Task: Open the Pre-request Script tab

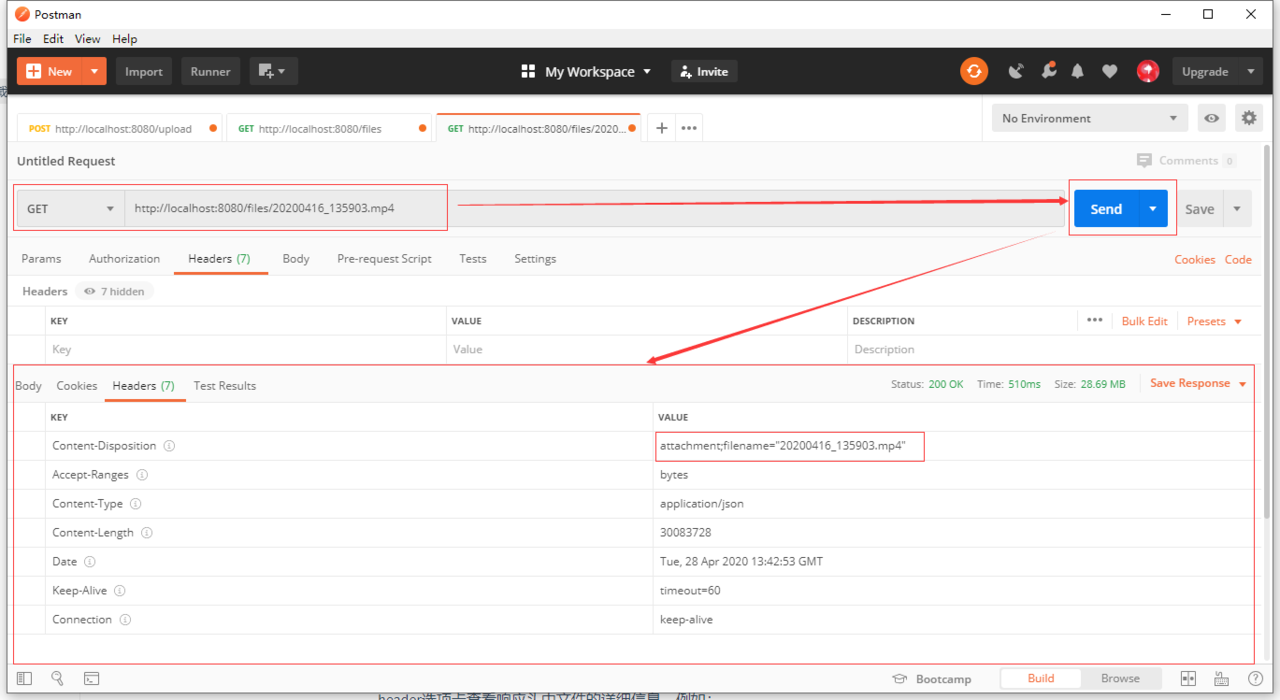Action: point(384,258)
